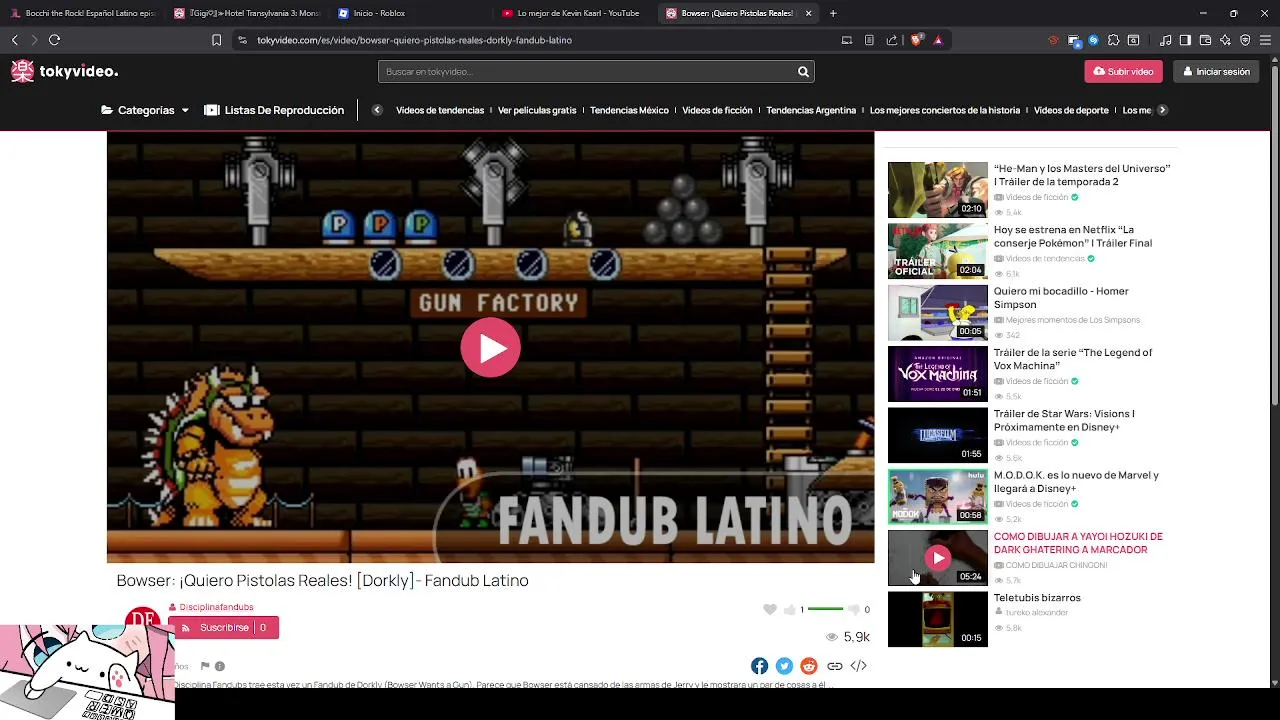The height and width of the screenshot is (720, 1280).
Task: Go forward in browser history
Action: pos(34,40)
